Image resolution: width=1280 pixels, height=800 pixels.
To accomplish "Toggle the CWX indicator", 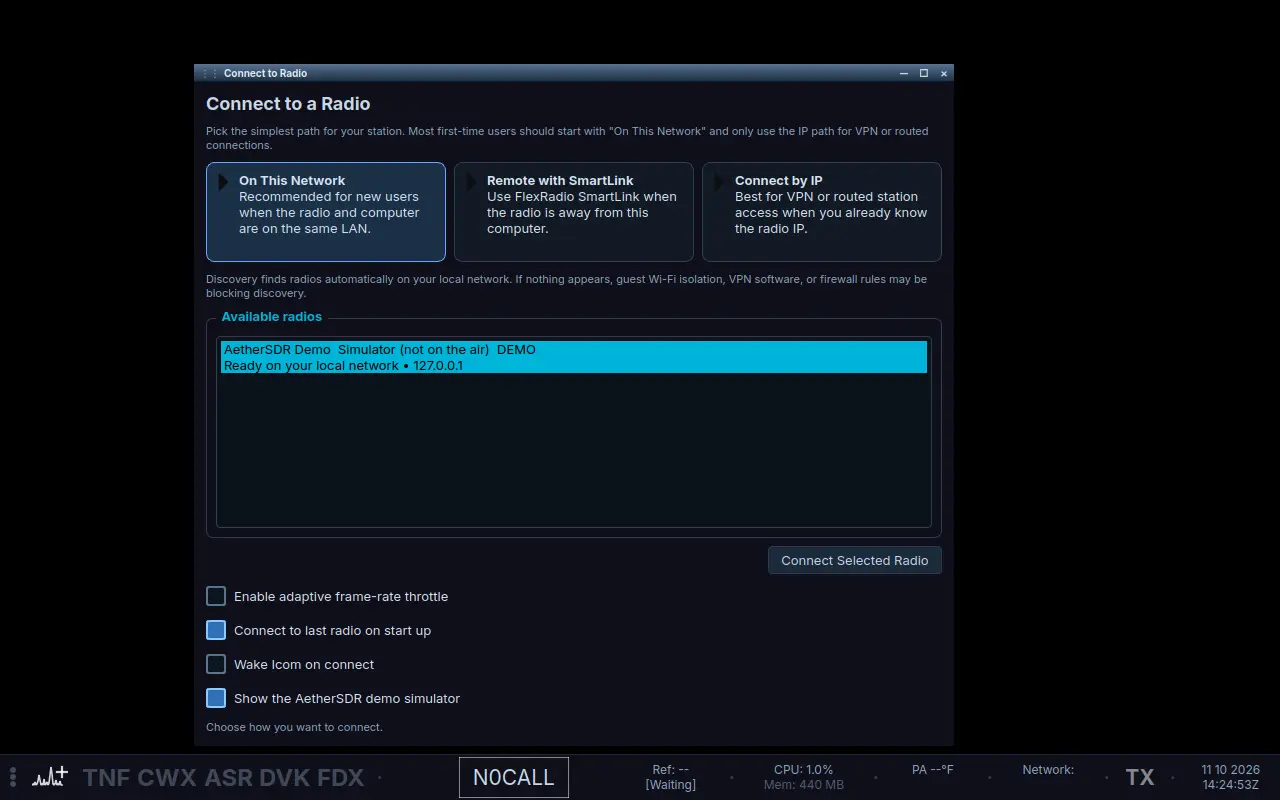I will 167,777.
